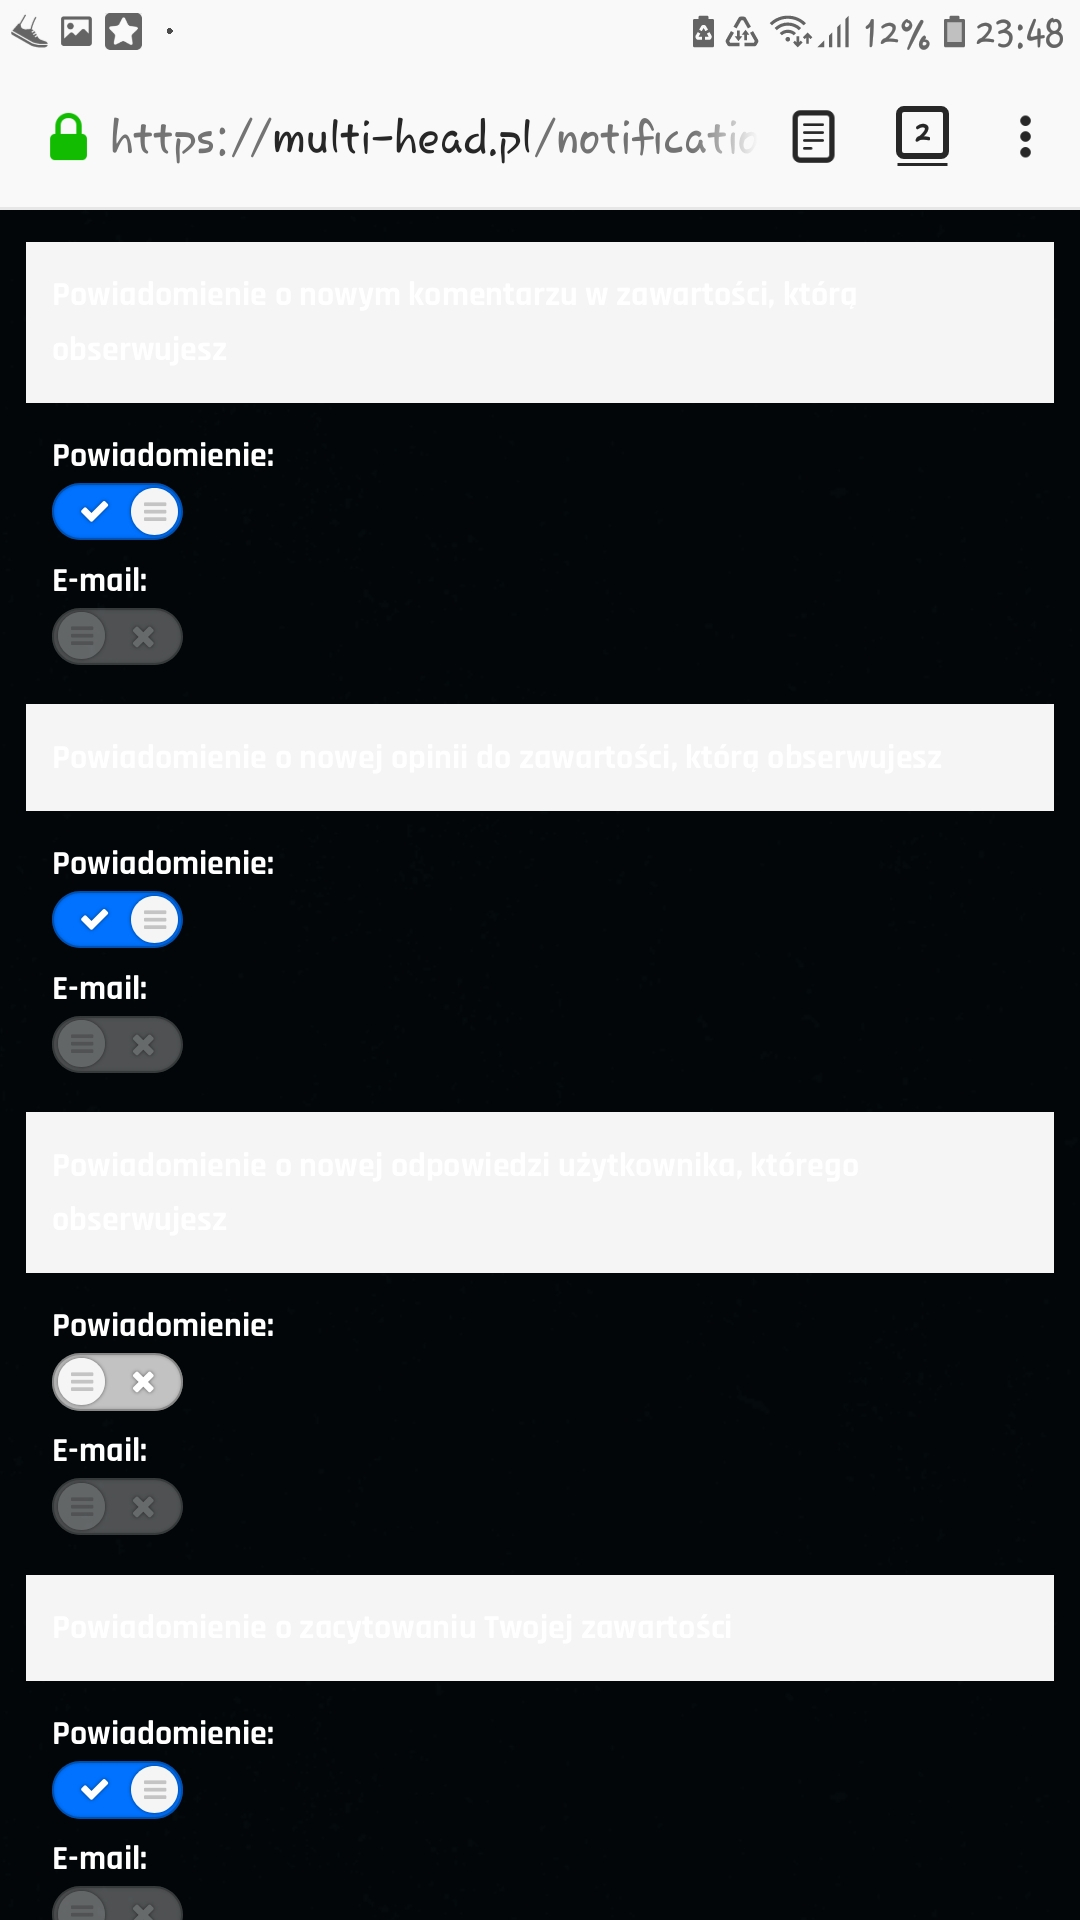Screen dimensions: 1080x1920
Task: Tap the battery icon in status bar
Action: point(954,32)
